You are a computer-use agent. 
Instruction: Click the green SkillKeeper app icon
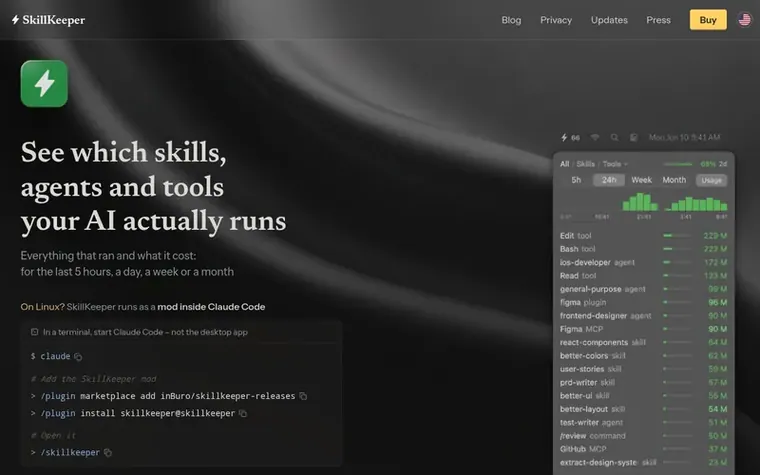(44, 83)
